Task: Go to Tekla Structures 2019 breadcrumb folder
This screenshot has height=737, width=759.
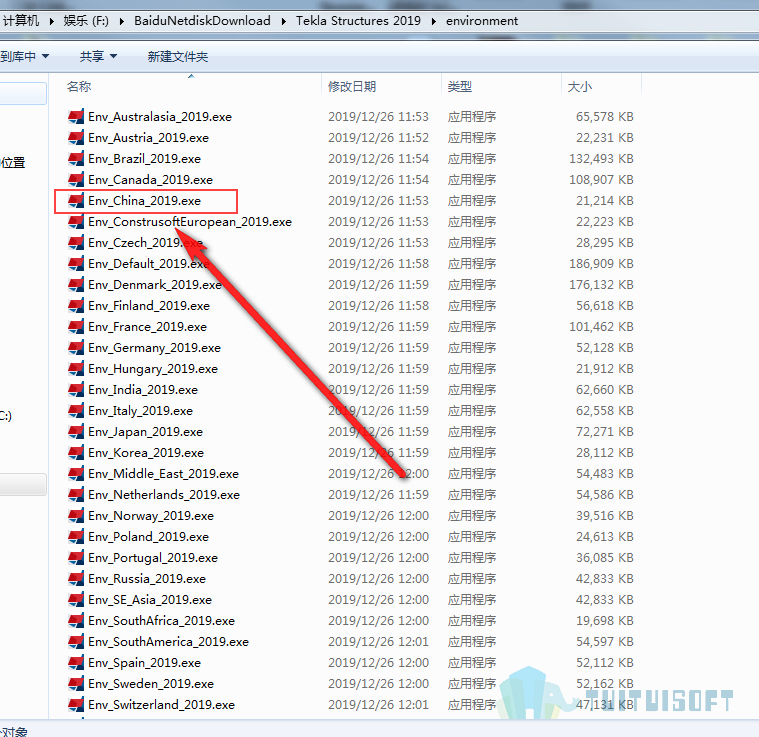Action: [x=358, y=21]
